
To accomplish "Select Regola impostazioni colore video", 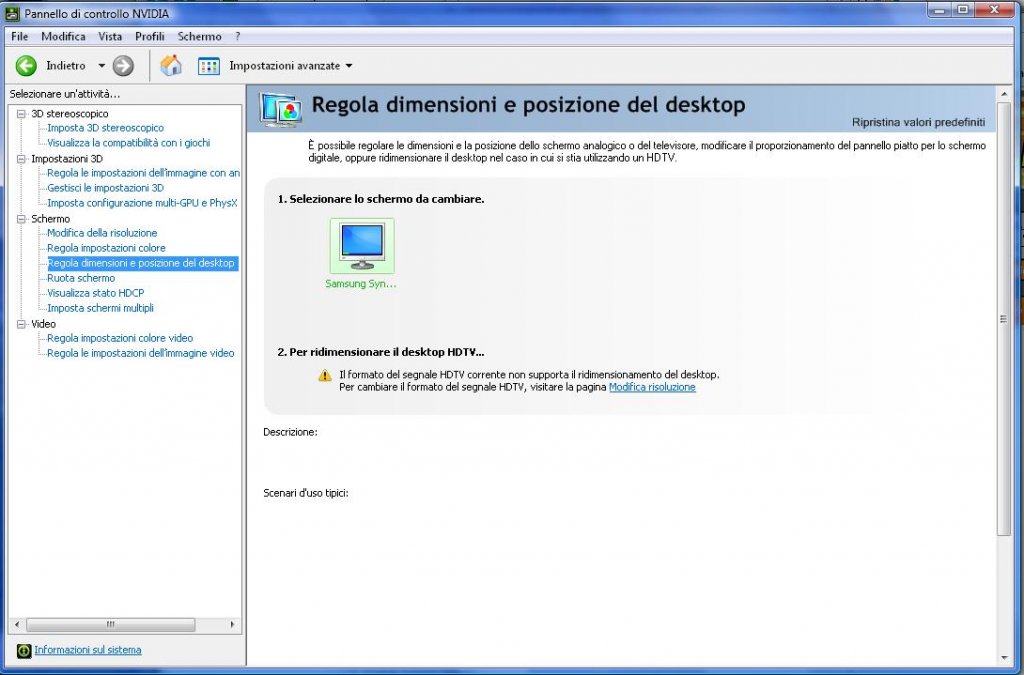I will pyautogui.click(x=120, y=338).
